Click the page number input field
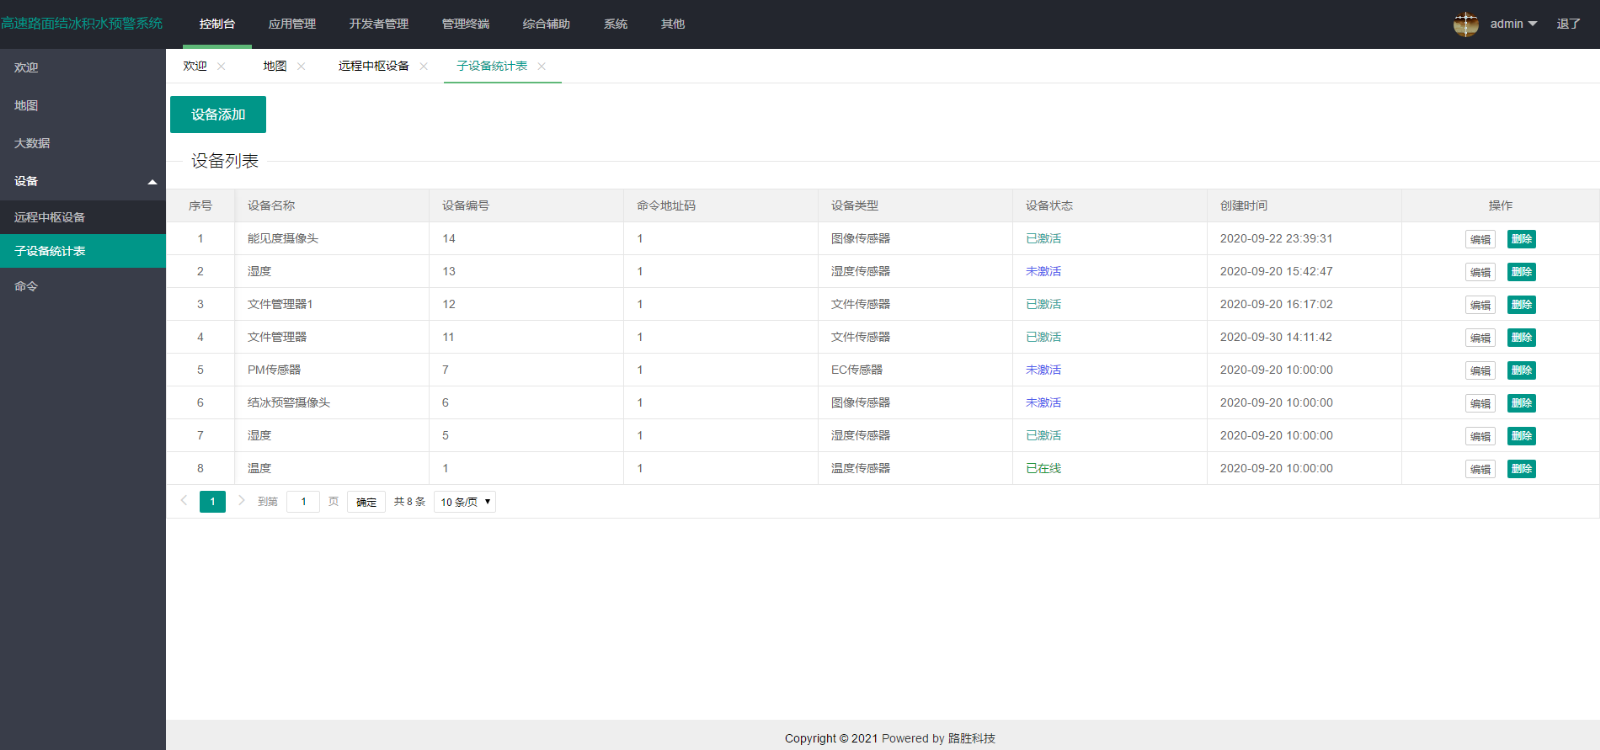 [303, 502]
